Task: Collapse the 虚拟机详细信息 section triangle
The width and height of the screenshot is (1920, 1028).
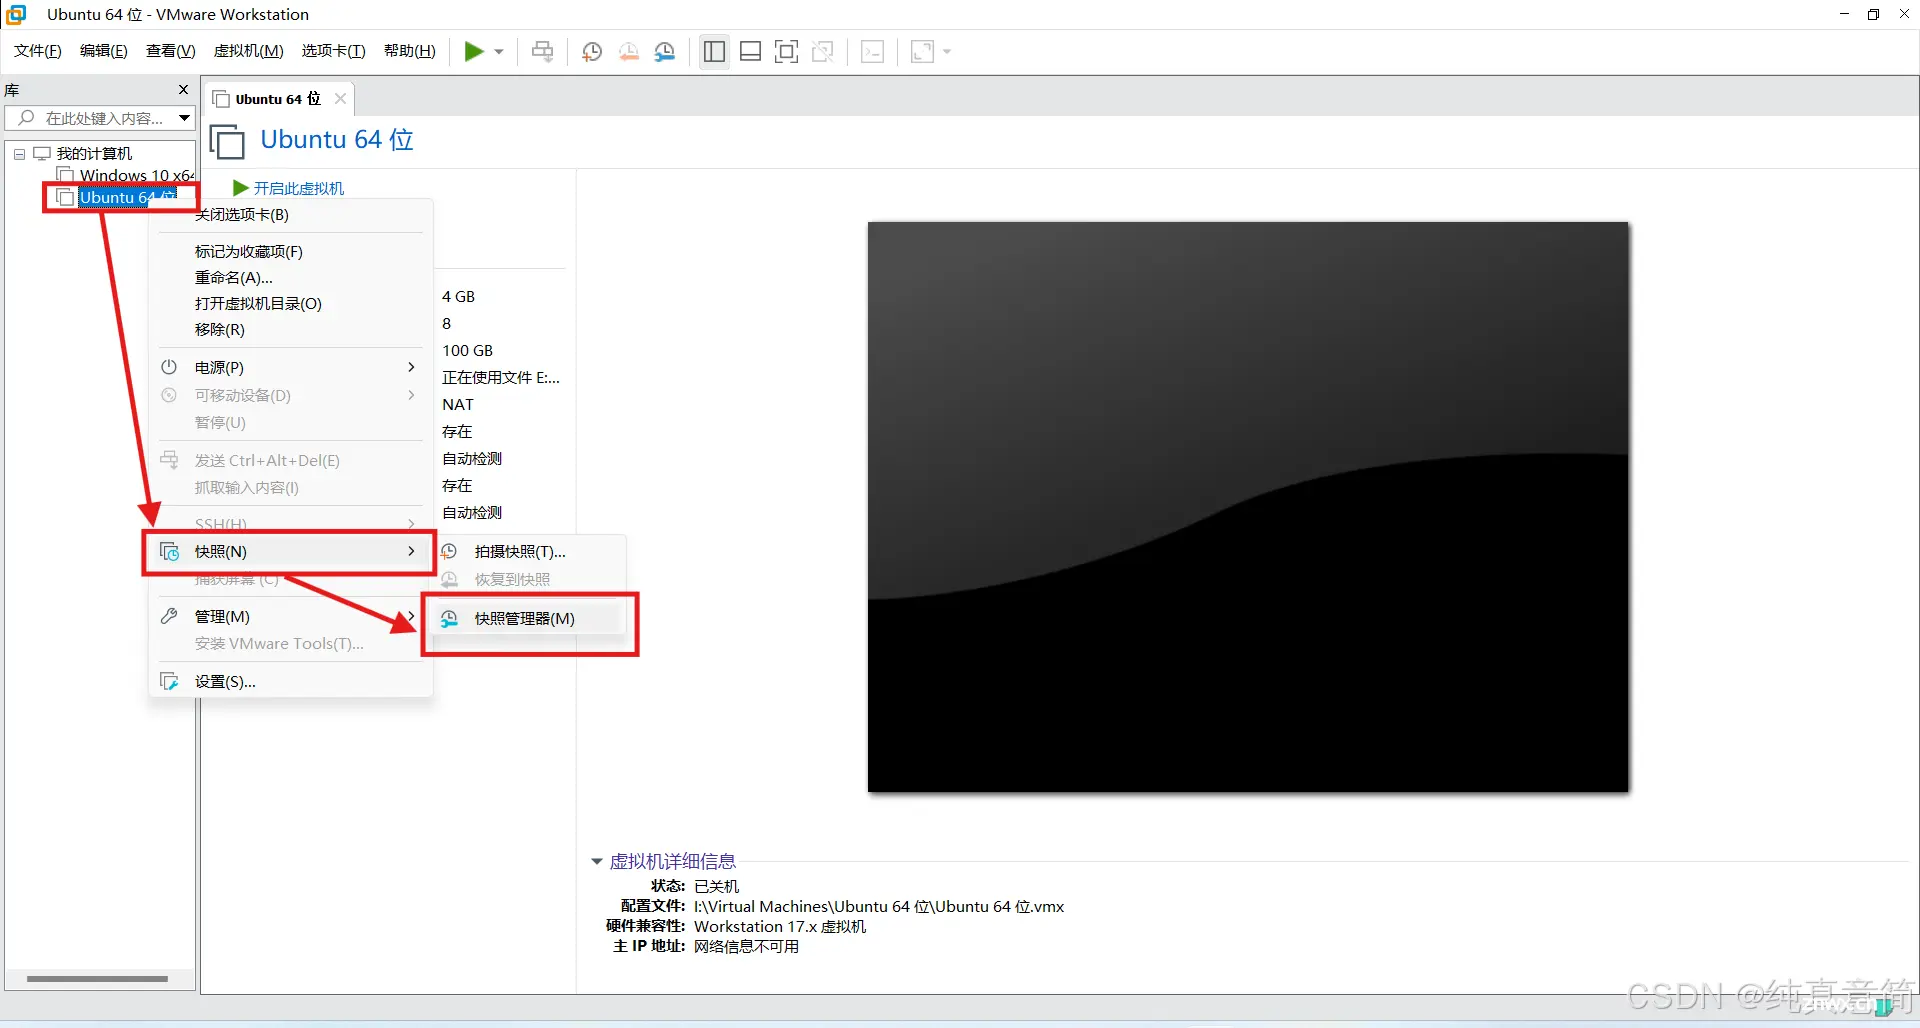Action: [597, 861]
